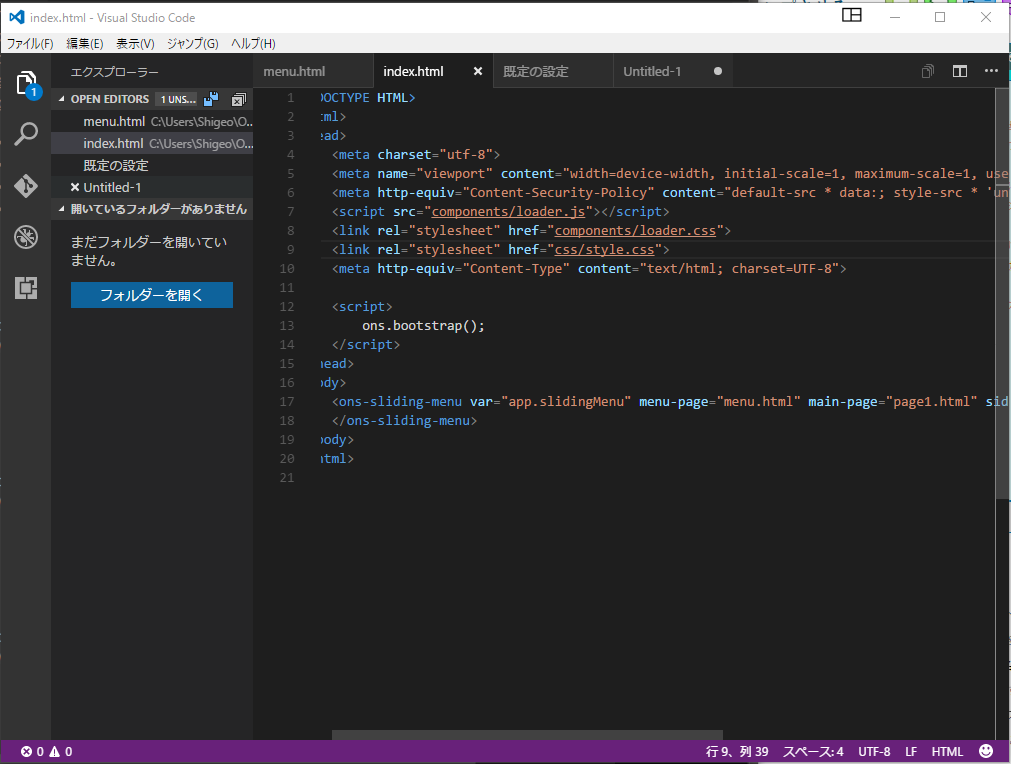1011x764 pixels.
Task: Split the editor with split icon
Action: pos(959,71)
